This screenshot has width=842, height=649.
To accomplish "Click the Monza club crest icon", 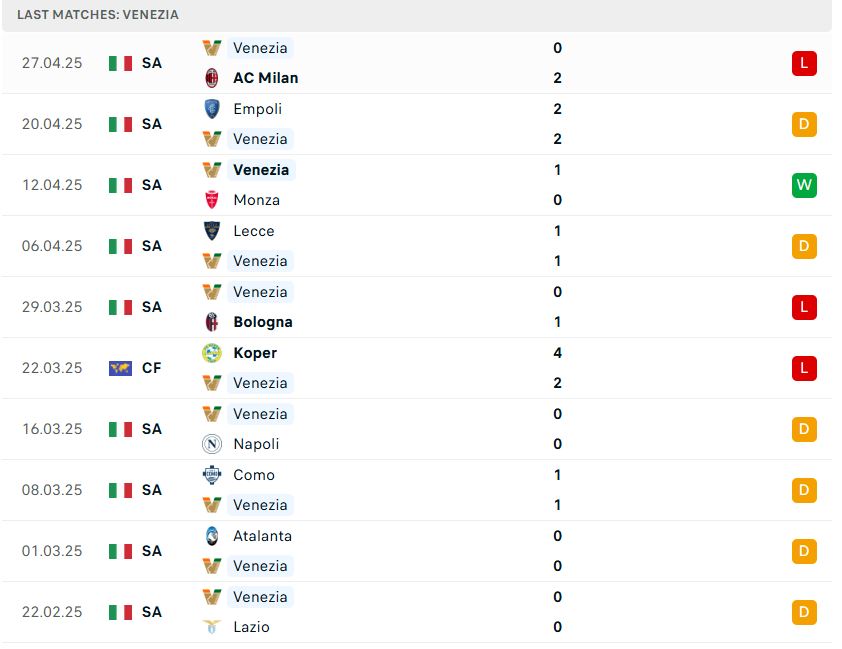I will 212,200.
